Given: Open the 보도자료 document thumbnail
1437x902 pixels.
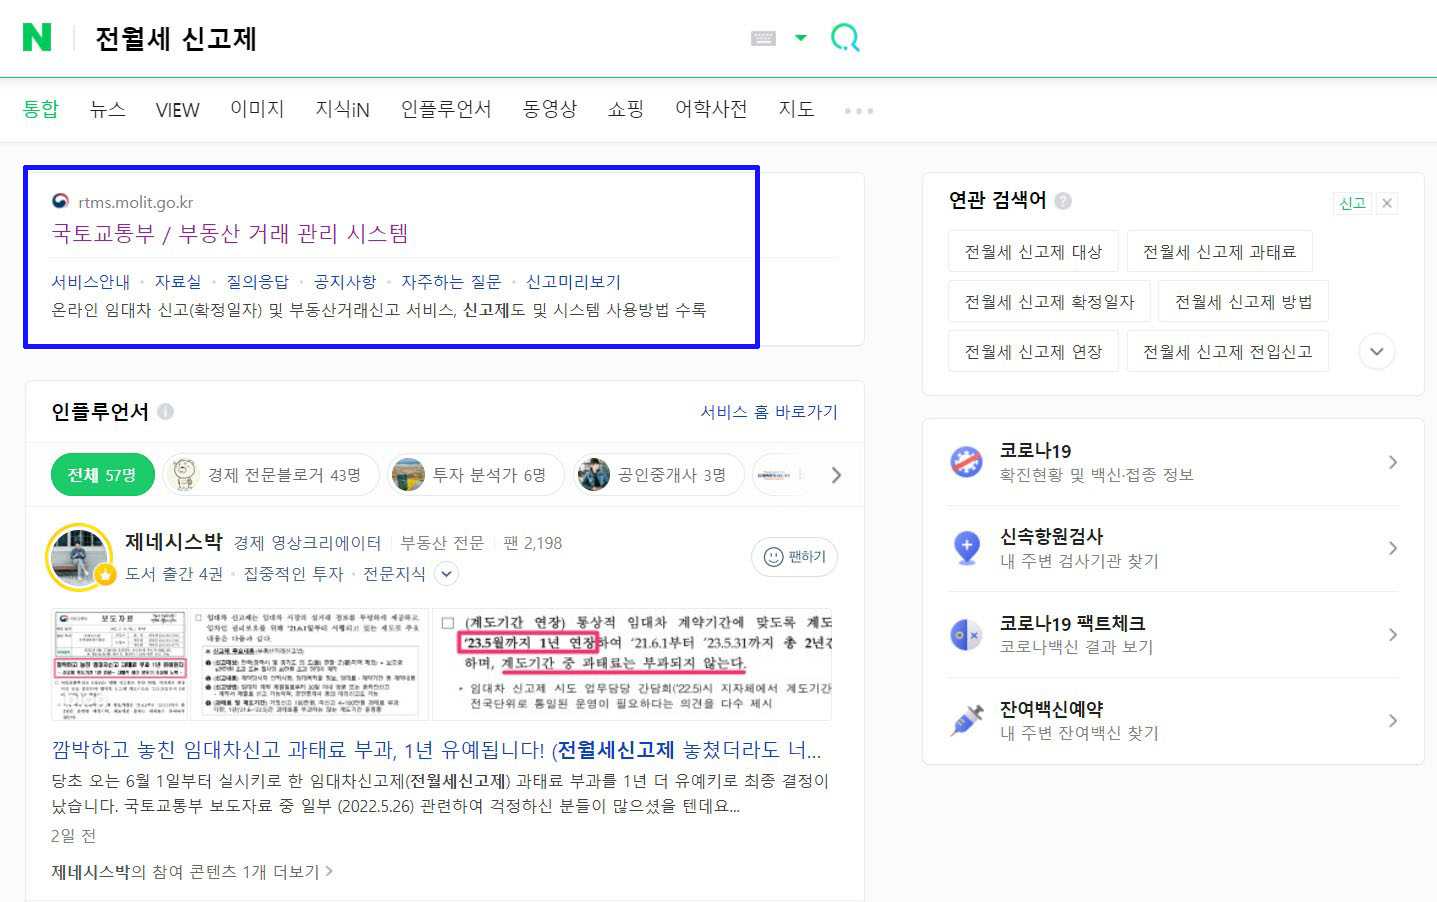Looking at the screenshot, I should [x=120, y=664].
